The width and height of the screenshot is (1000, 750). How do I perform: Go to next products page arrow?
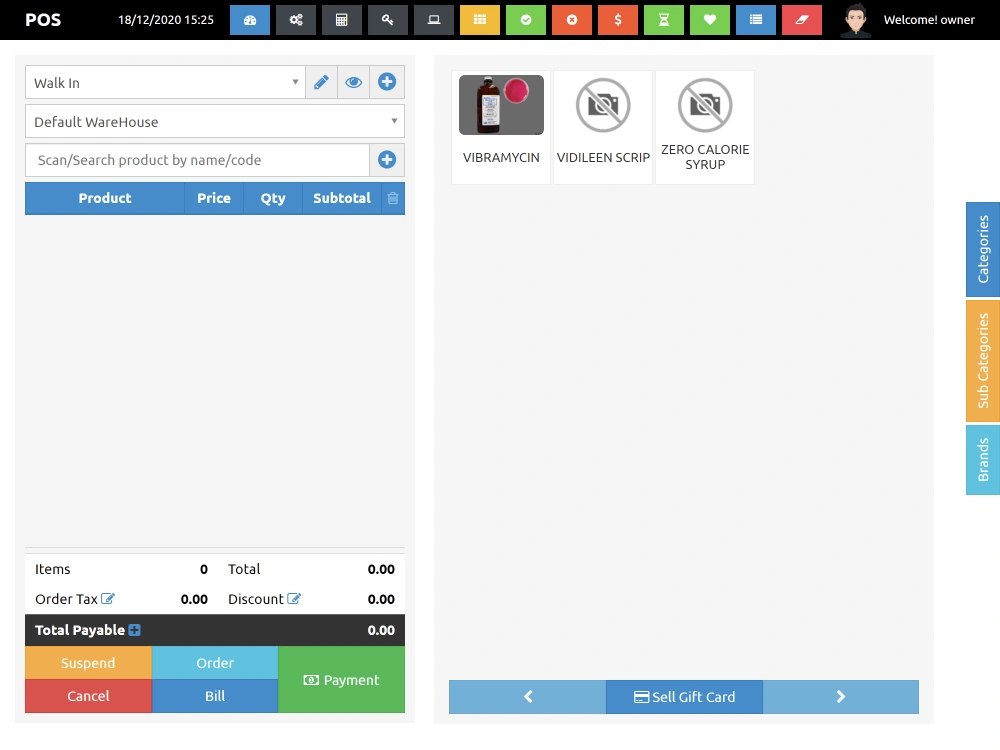pos(841,697)
